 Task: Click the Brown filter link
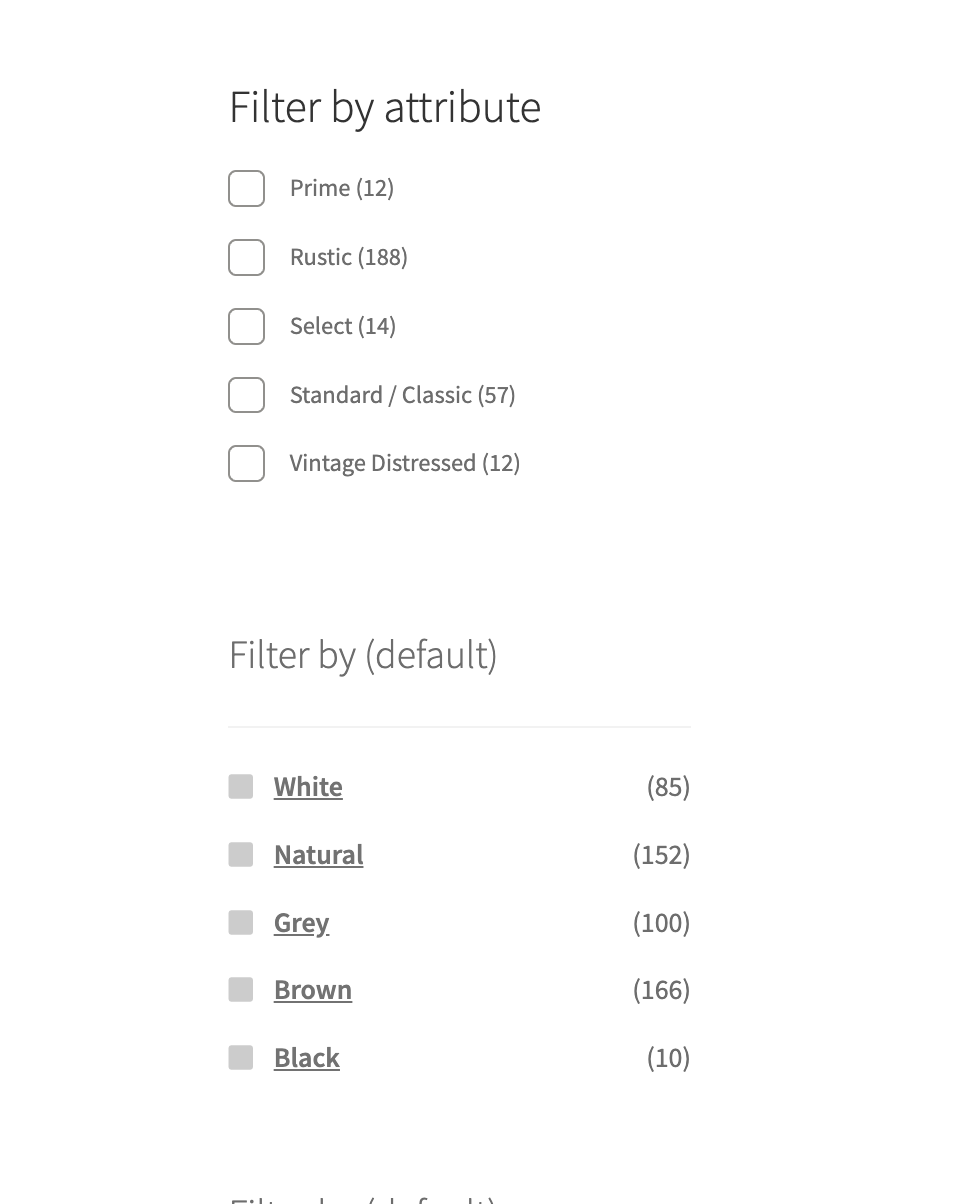click(313, 990)
